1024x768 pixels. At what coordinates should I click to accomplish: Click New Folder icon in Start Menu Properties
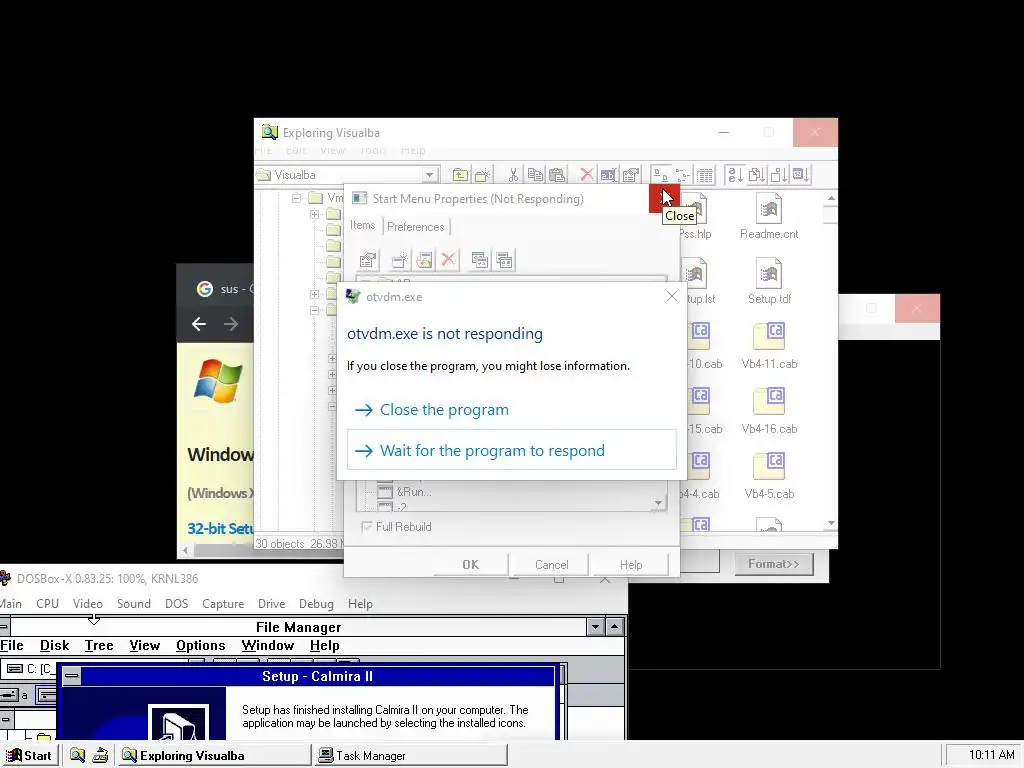[x=424, y=261]
